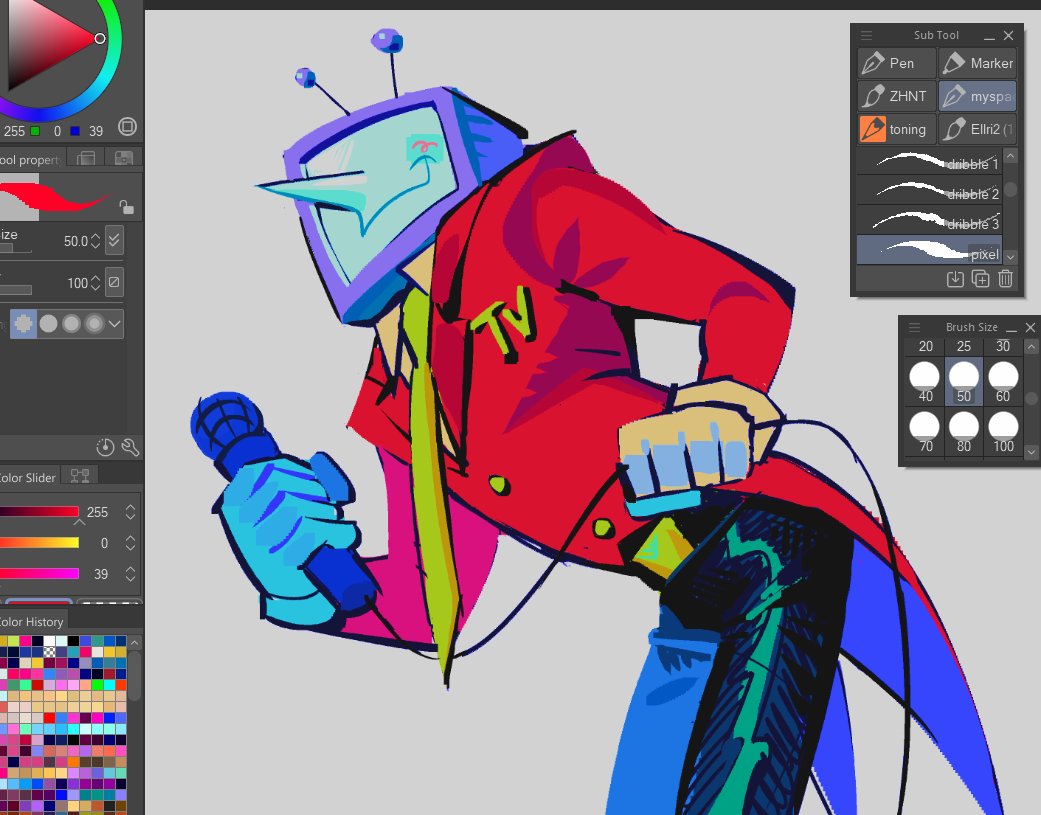The height and width of the screenshot is (815, 1041).
Task: Open the Intermediate Color tab icon
Action: click(80, 475)
